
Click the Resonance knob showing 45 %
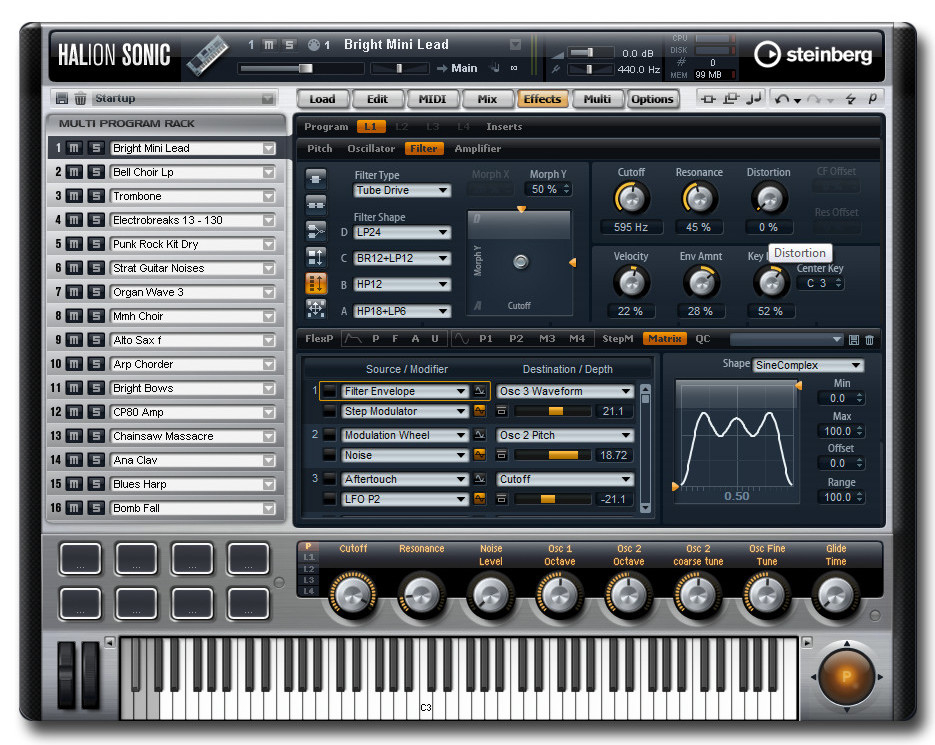[x=699, y=199]
